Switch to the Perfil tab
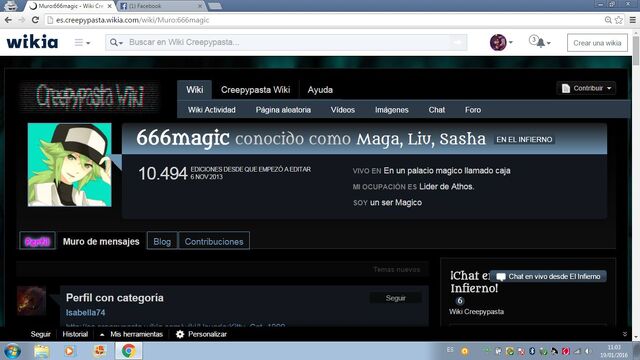Image resolution: width=640 pixels, height=360 pixels. pos(37,241)
